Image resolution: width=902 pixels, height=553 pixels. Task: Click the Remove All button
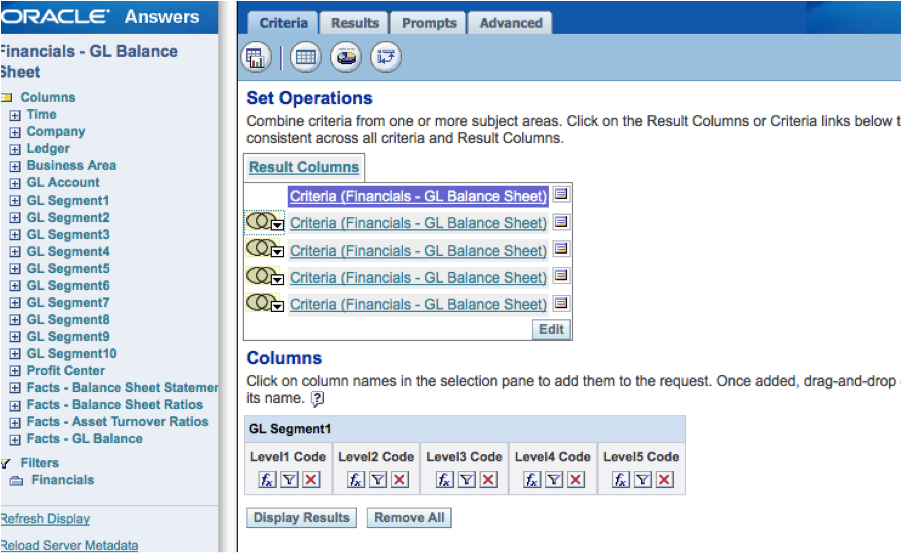[409, 518]
